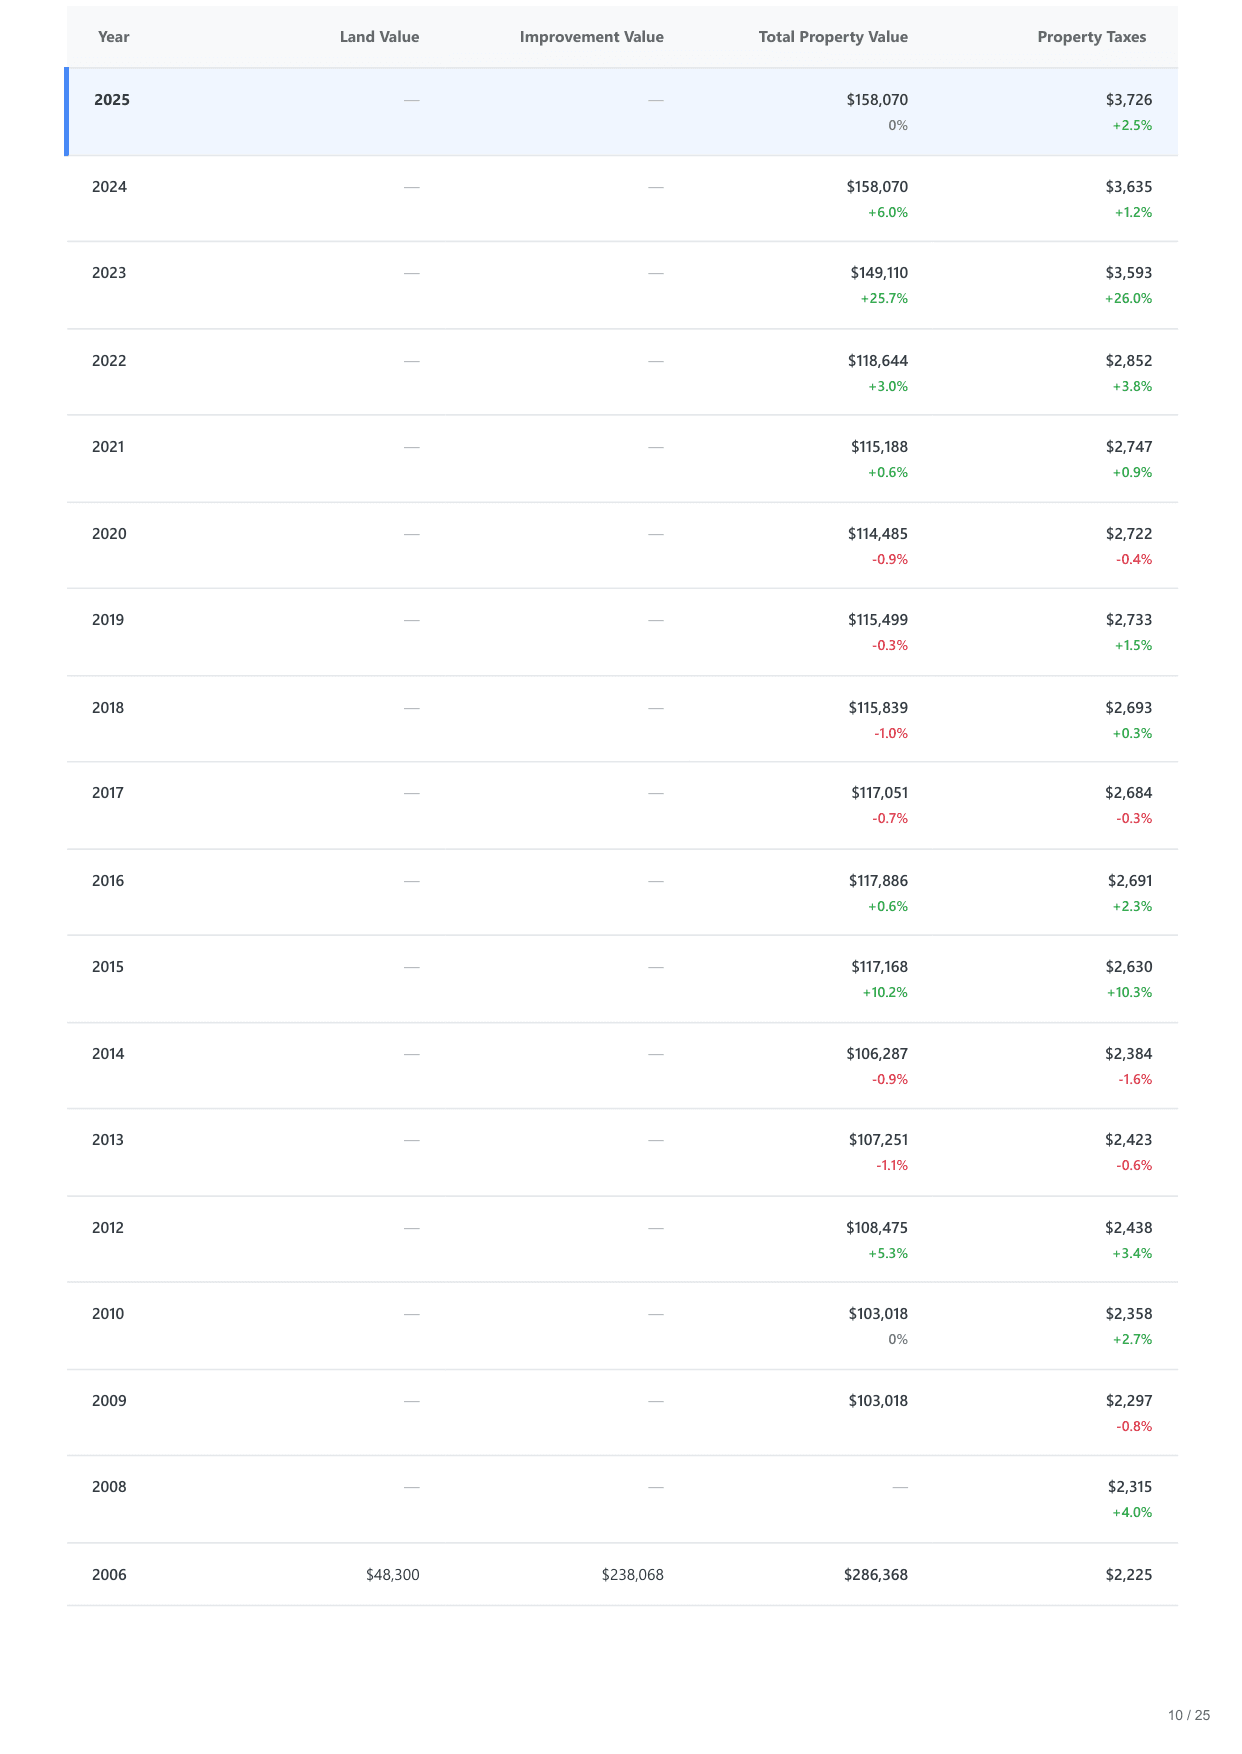Viewport: 1242px width, 1754px height.
Task: Click the 2008 property taxes $2,315
Action: (1129, 1487)
